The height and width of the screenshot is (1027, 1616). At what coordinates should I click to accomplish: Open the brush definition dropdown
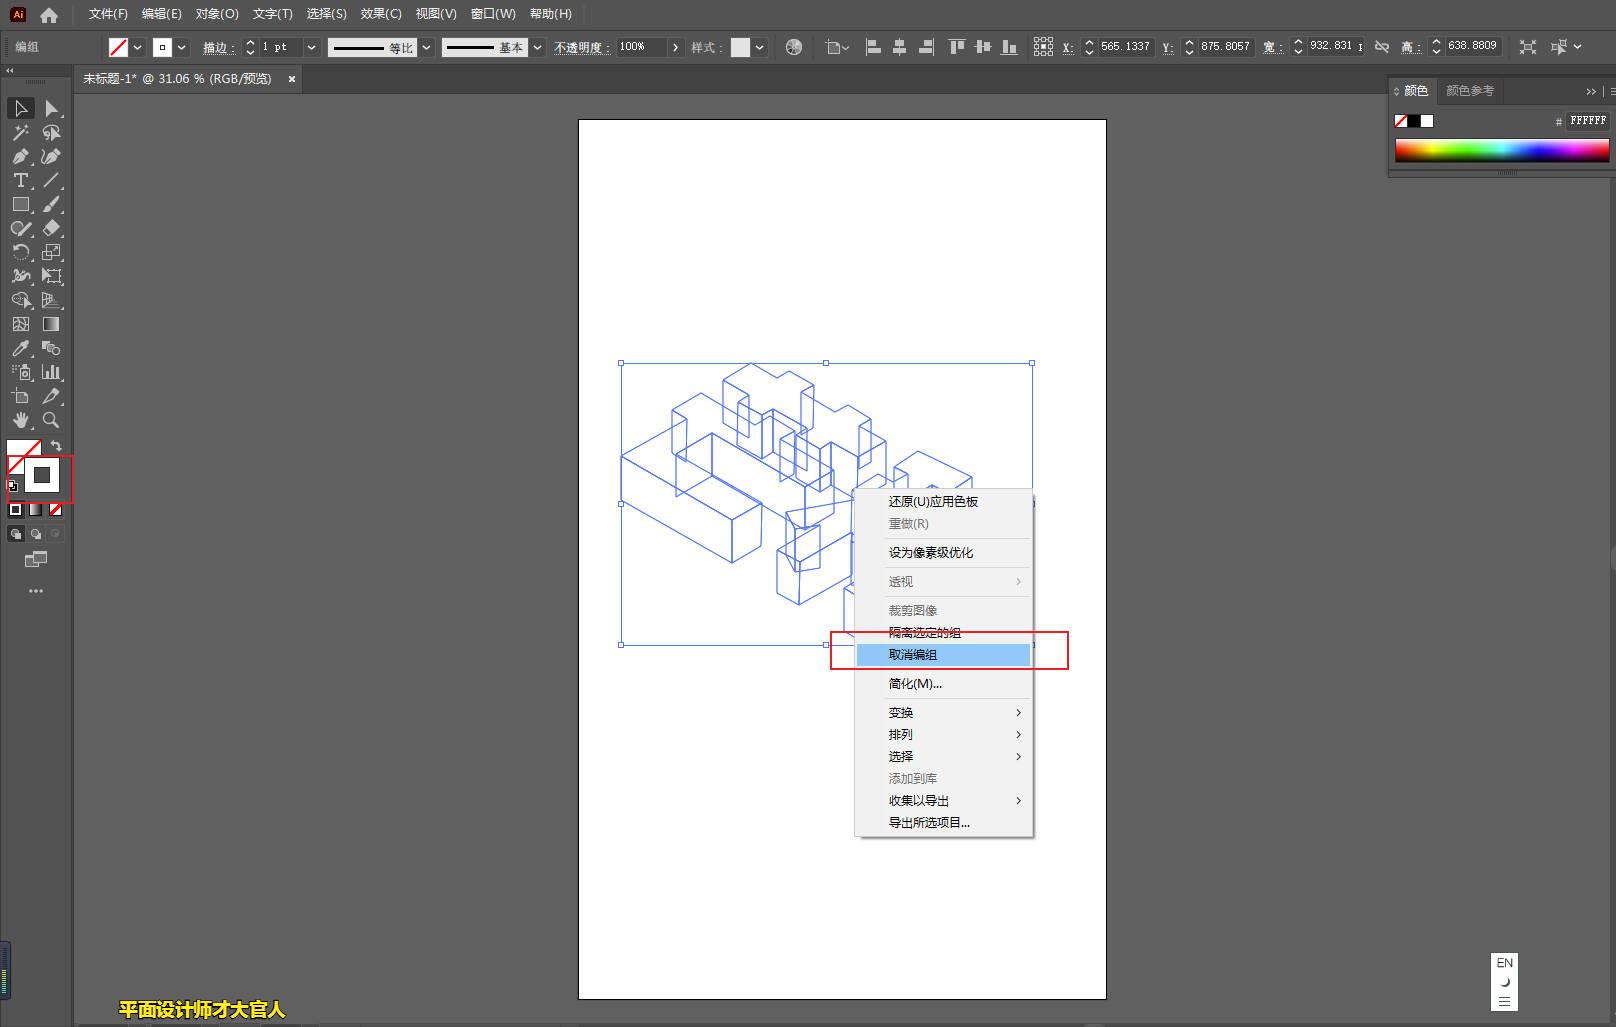click(537, 47)
